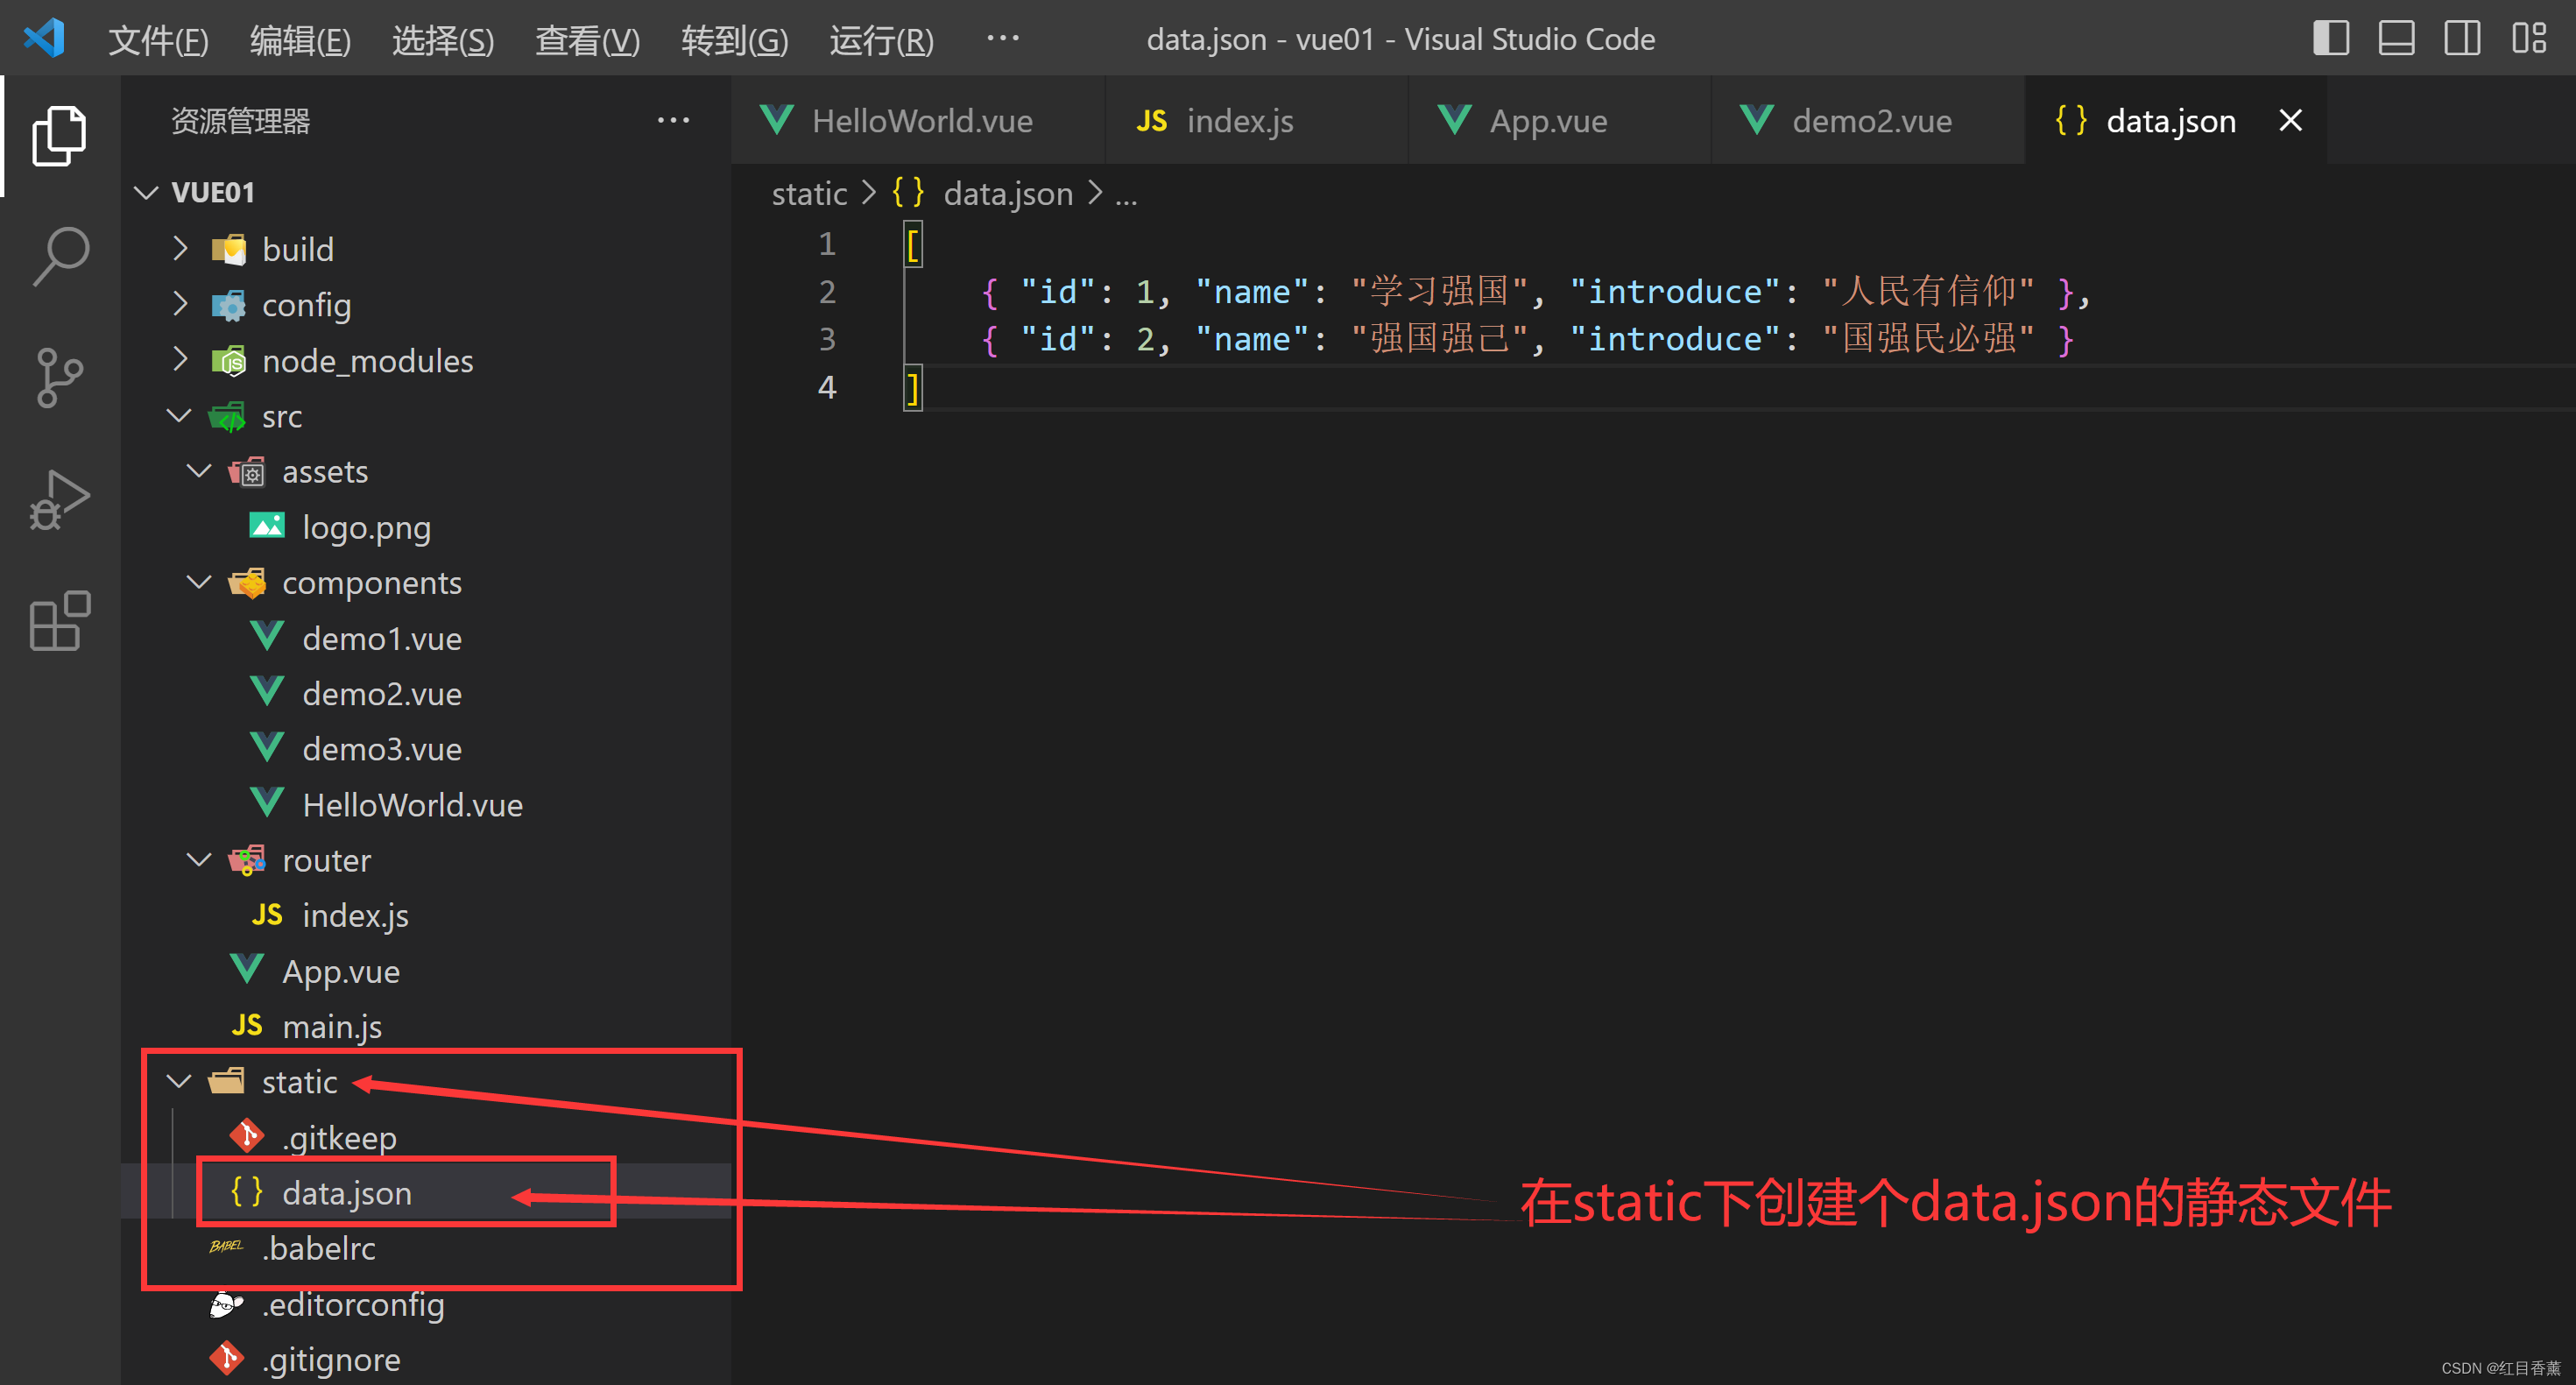Click the VS Code logo icon
The width and height of the screenshot is (2576, 1385).
[x=44, y=39]
